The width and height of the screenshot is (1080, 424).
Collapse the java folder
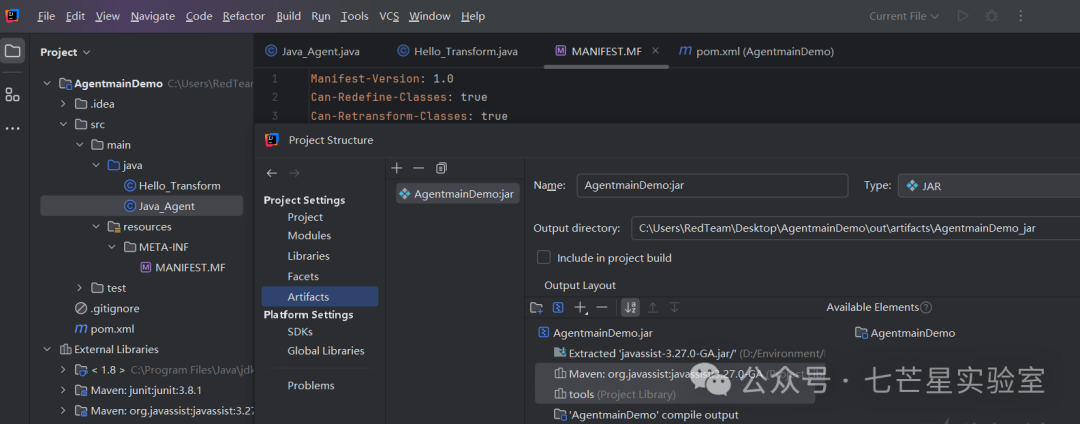96,165
